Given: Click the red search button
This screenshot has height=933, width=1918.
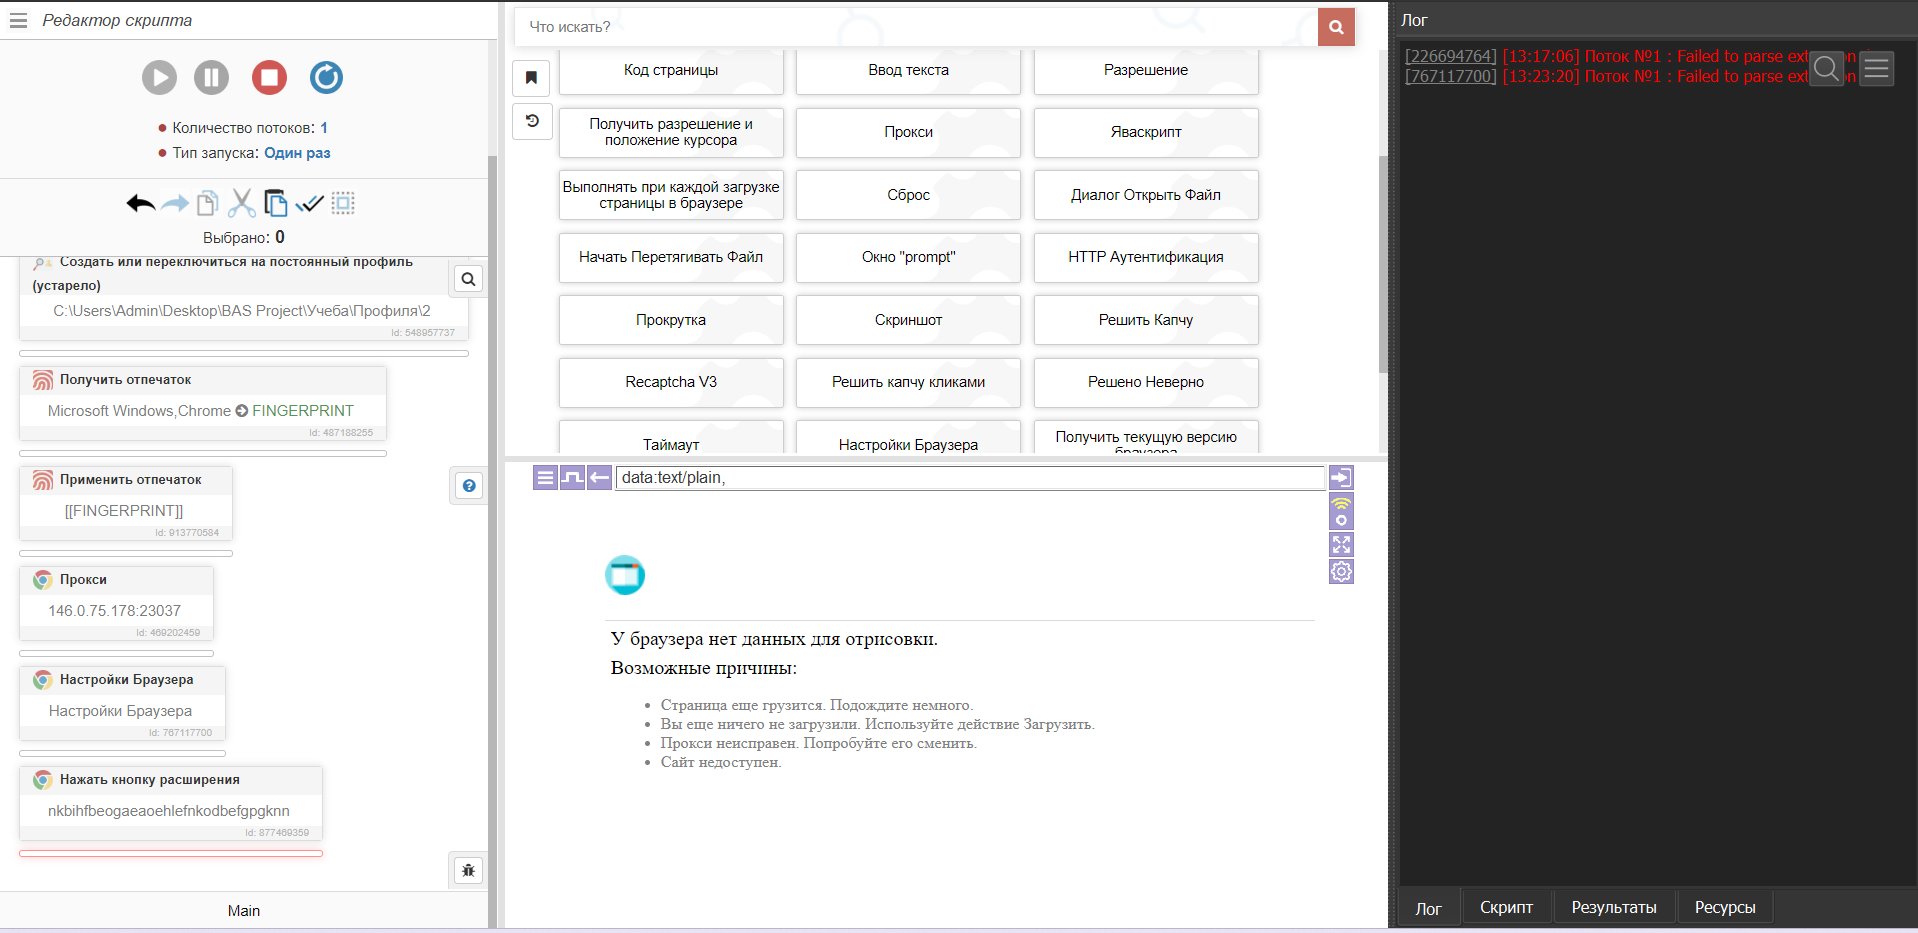Looking at the screenshot, I should 1336,27.
